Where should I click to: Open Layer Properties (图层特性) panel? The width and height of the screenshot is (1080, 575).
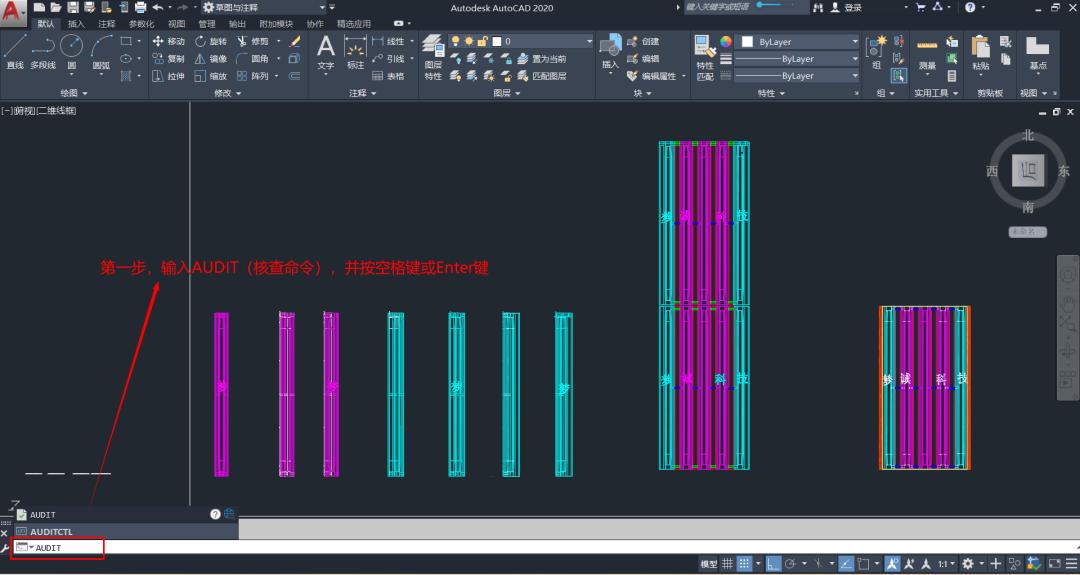tap(432, 57)
